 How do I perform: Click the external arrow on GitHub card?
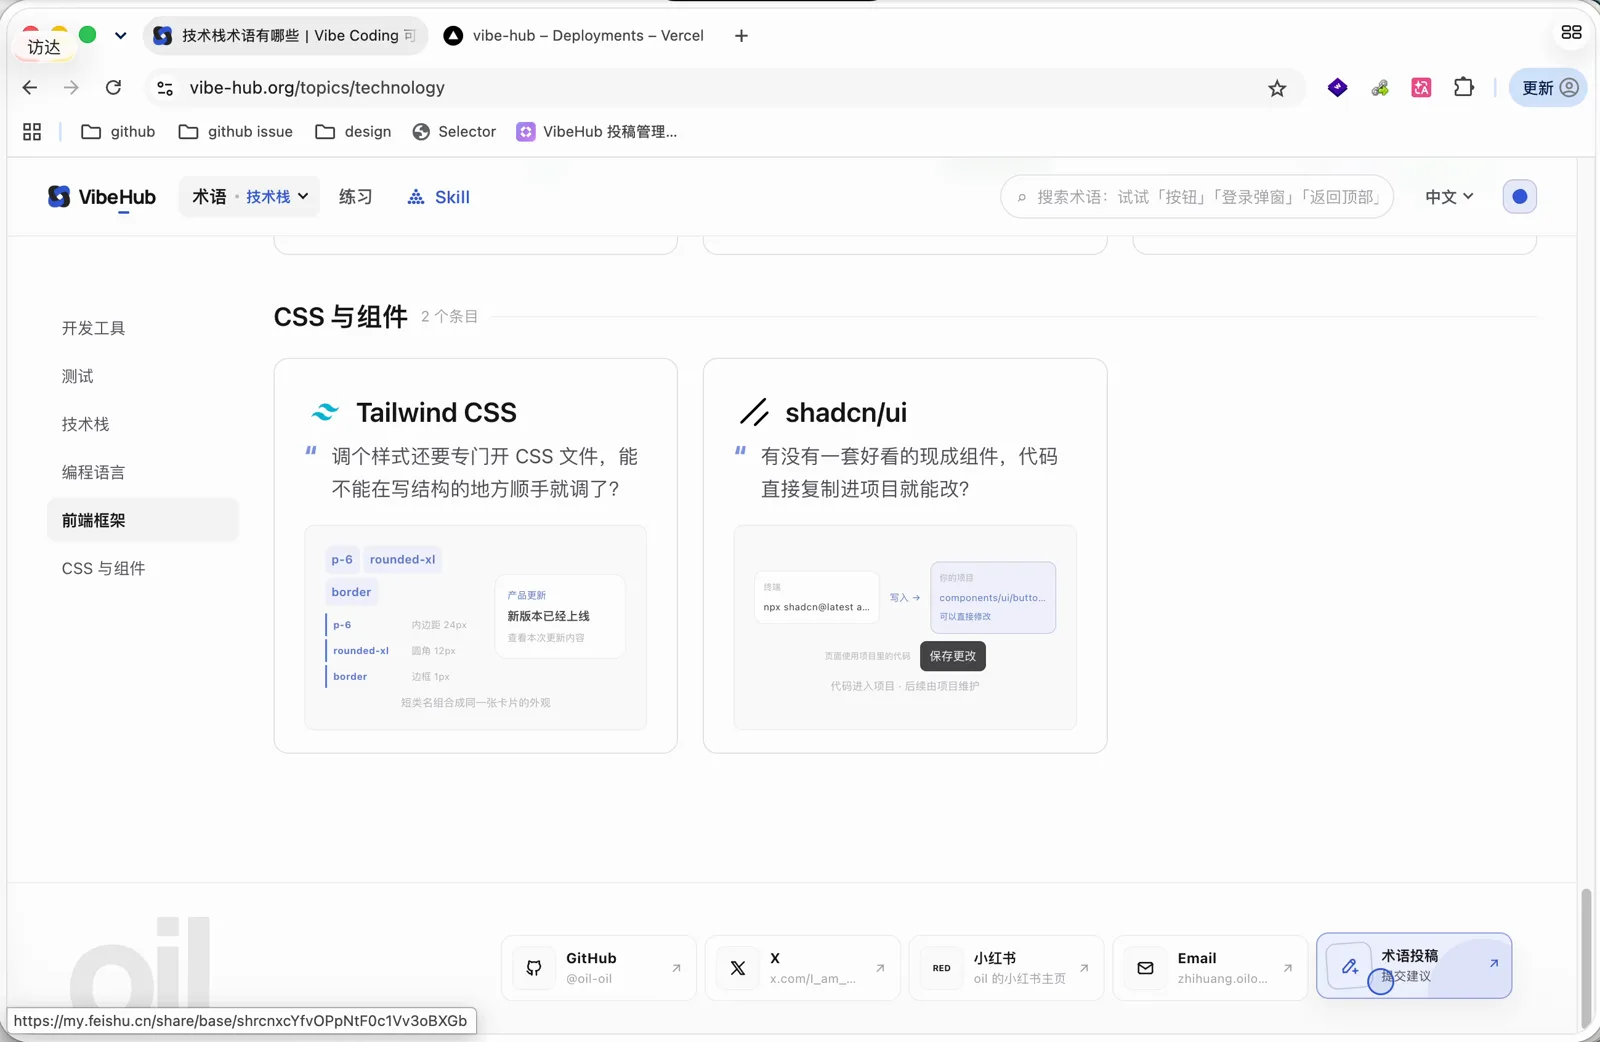(676, 968)
